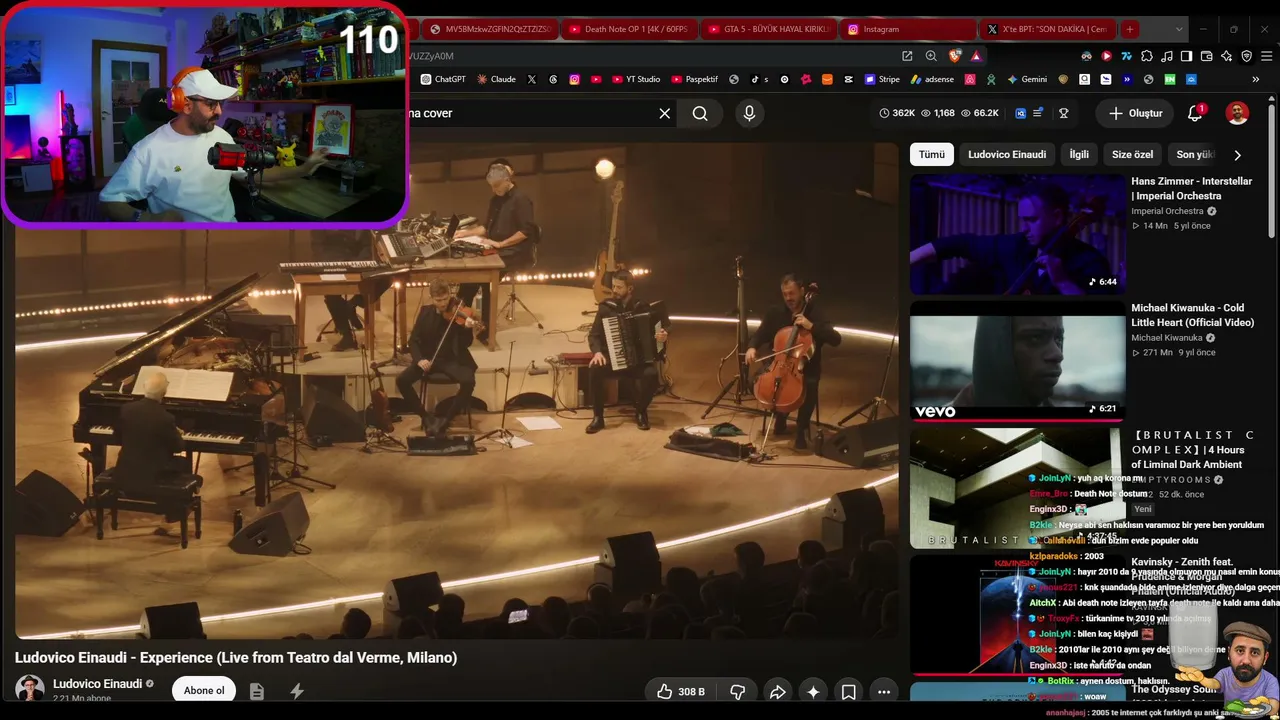1280x720 pixels.
Task: Open the Michael Kiwanuka Cold Little Heart thumbnail
Action: (1017, 362)
